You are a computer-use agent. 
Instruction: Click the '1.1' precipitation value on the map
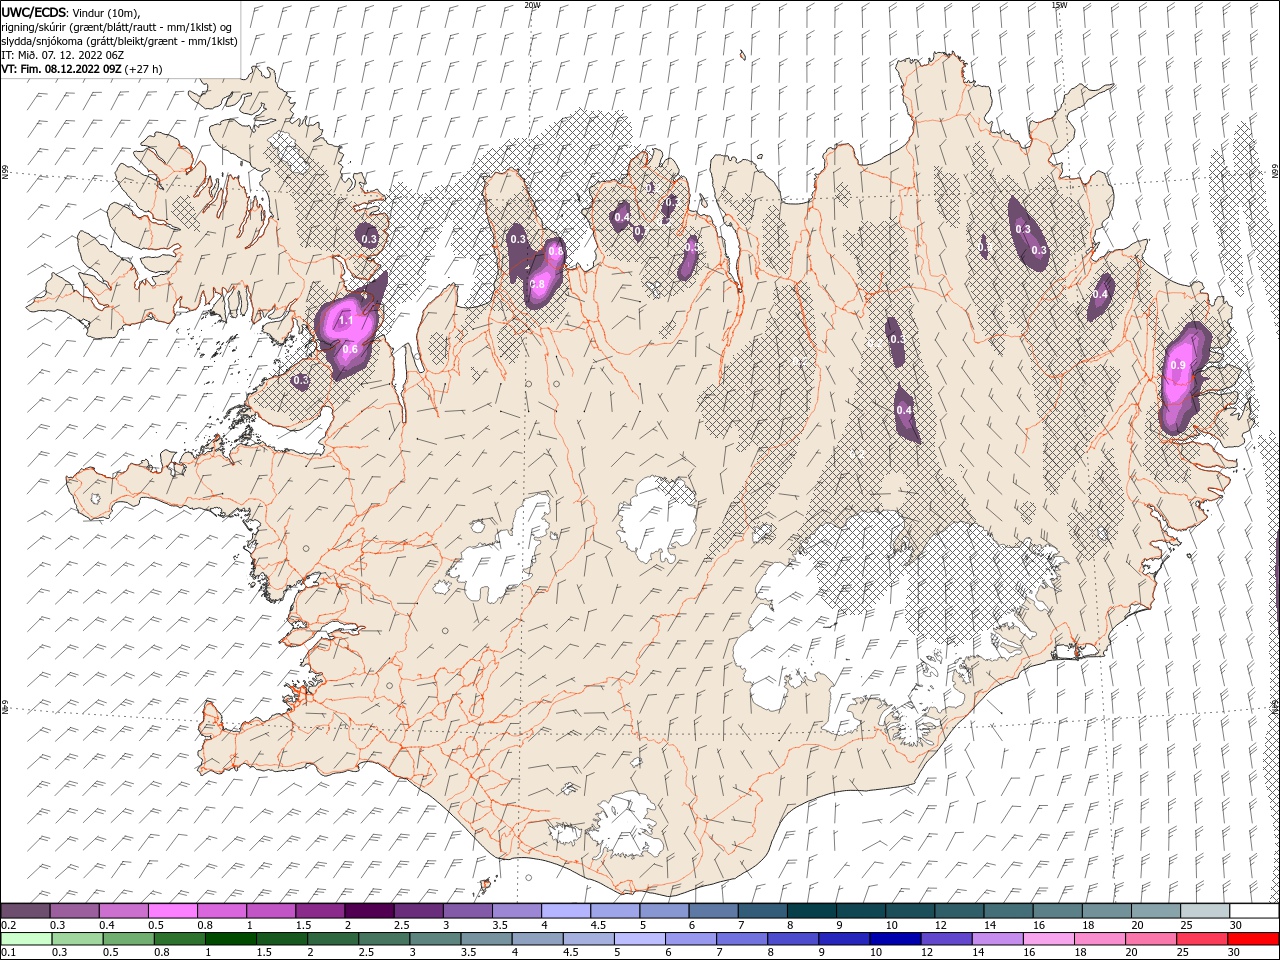[x=346, y=320]
